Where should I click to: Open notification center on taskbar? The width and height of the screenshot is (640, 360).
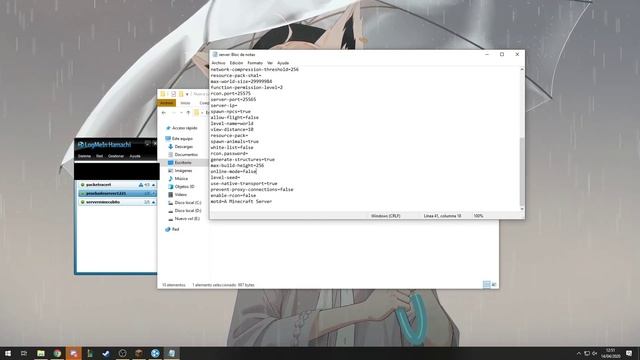click(629, 353)
